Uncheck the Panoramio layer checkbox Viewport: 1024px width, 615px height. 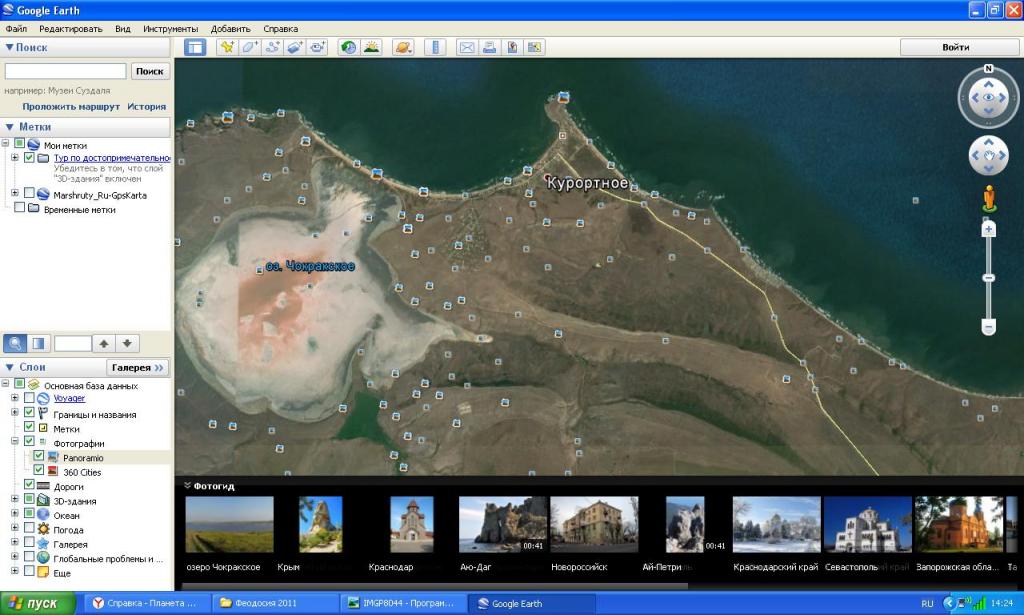click(39, 457)
